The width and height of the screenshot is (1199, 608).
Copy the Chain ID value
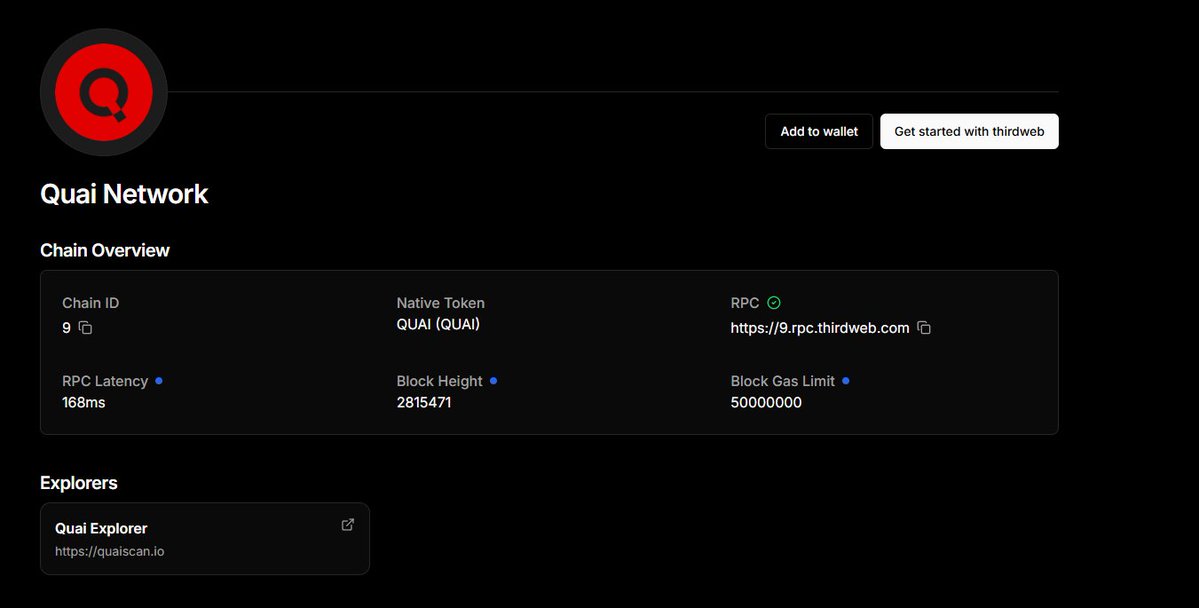tap(86, 328)
